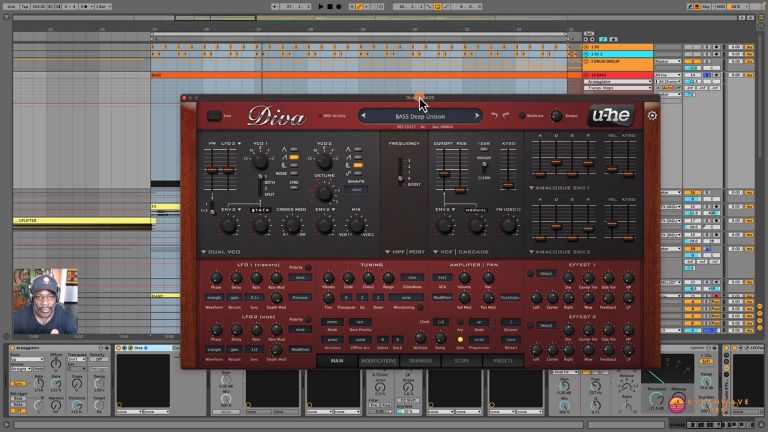Open LFO 1 triangle Waveform dropdown
This screenshot has height=432, width=768.
tap(214, 297)
